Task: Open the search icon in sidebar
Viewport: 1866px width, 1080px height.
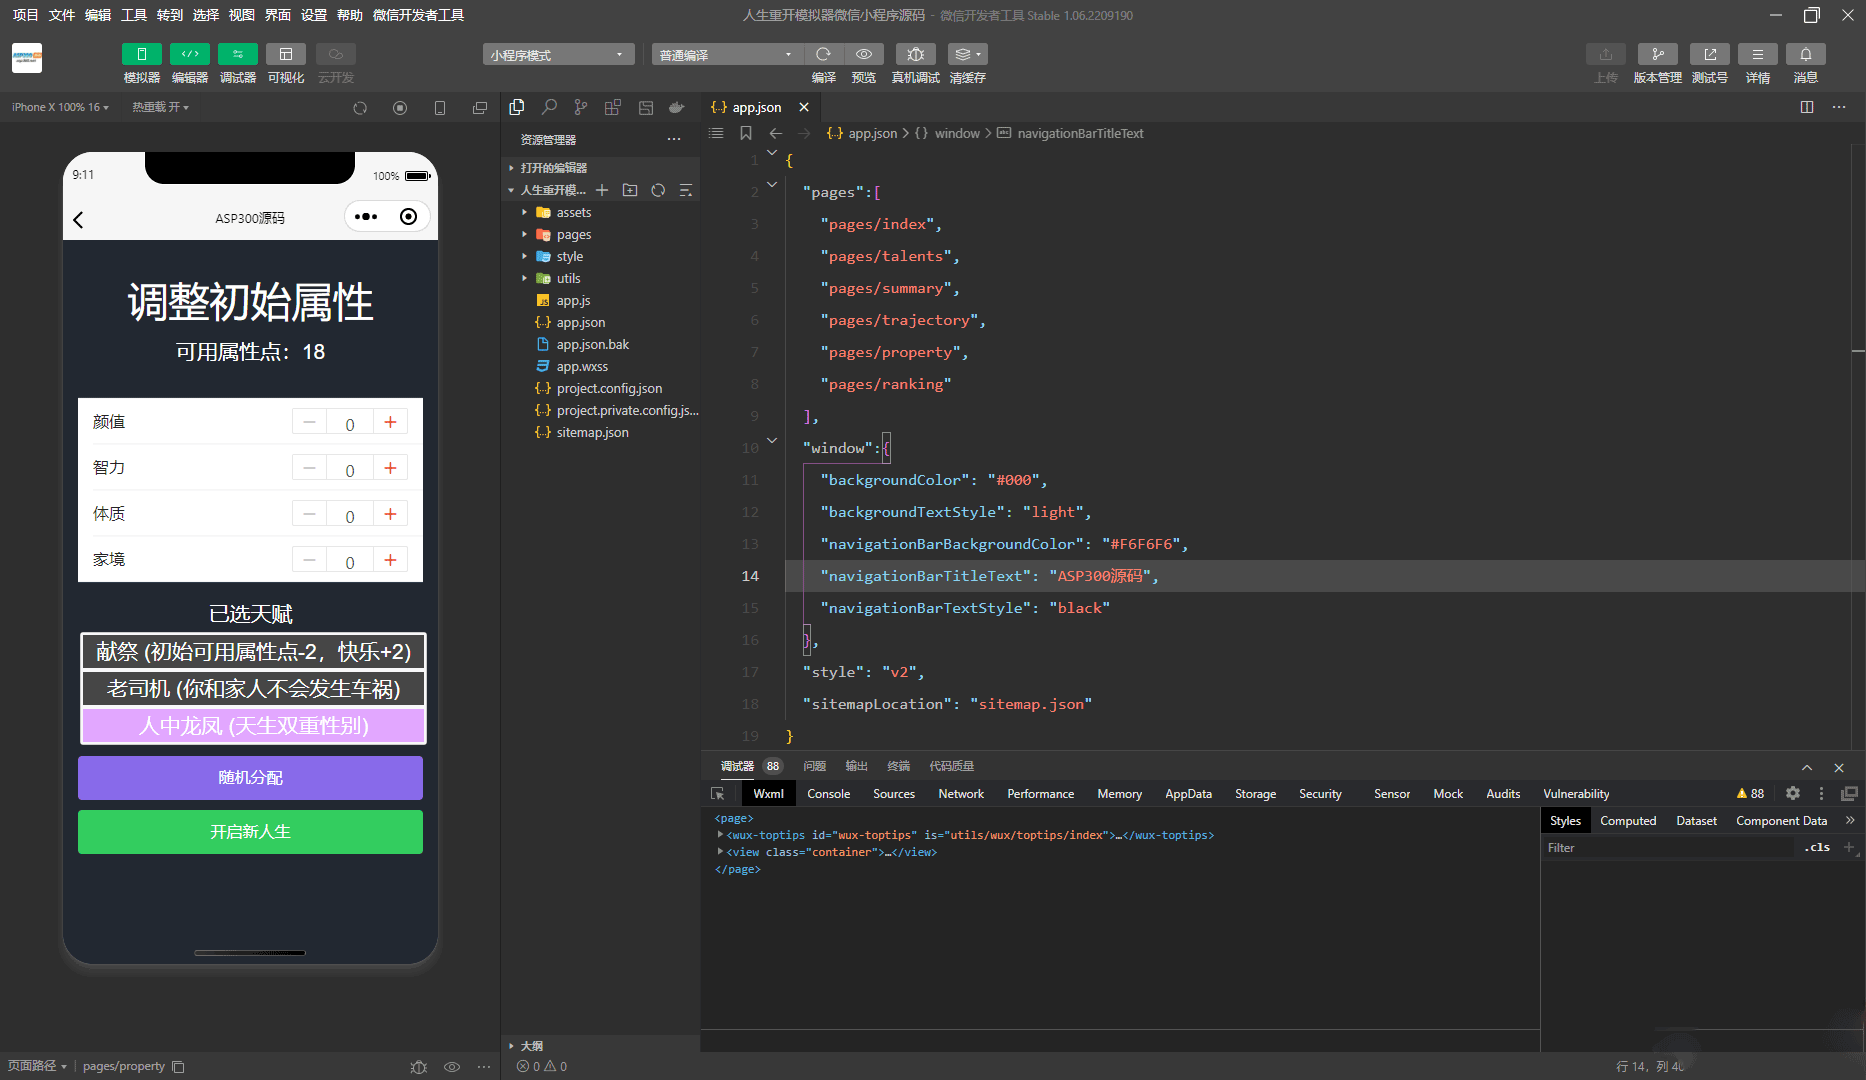Action: pyautogui.click(x=549, y=107)
